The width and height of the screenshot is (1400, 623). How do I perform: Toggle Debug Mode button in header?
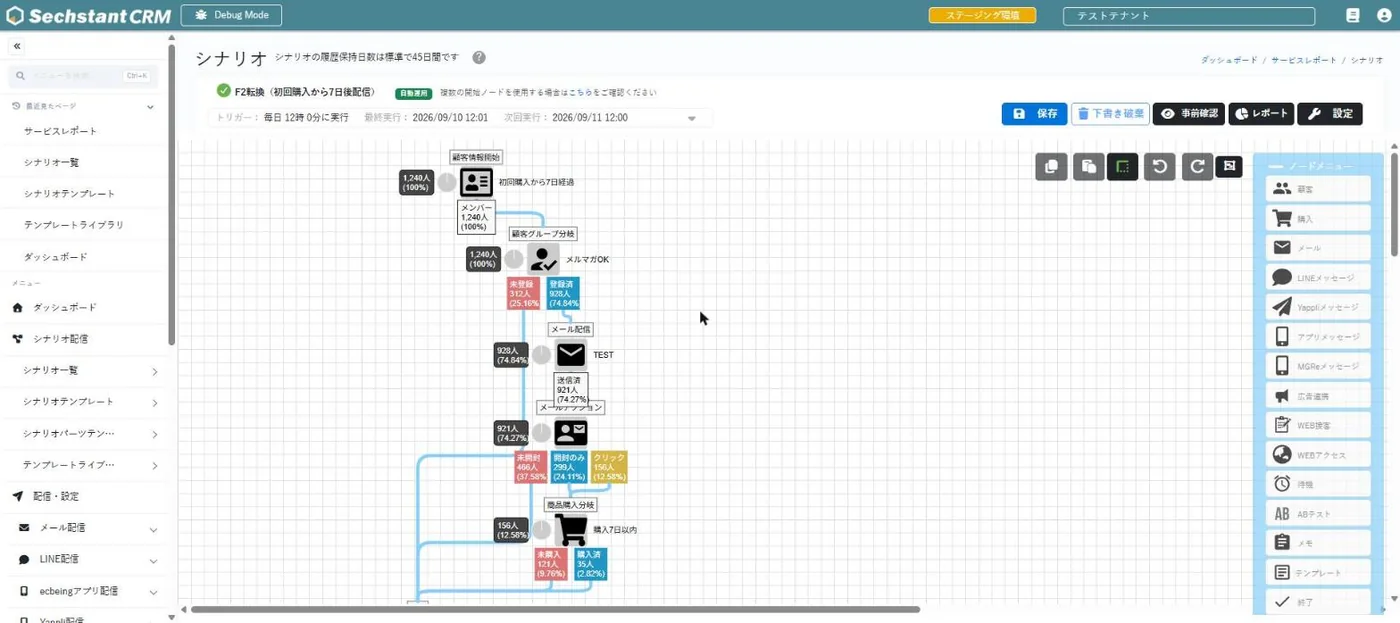(x=231, y=15)
